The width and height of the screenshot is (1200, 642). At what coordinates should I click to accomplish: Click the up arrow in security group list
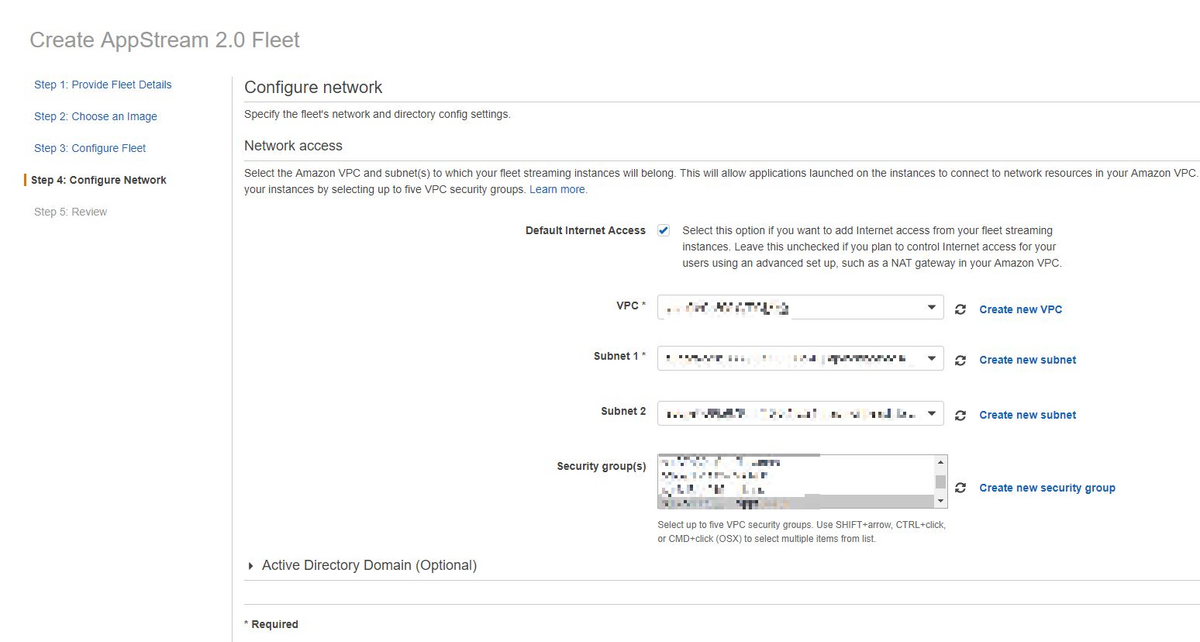coord(941,462)
